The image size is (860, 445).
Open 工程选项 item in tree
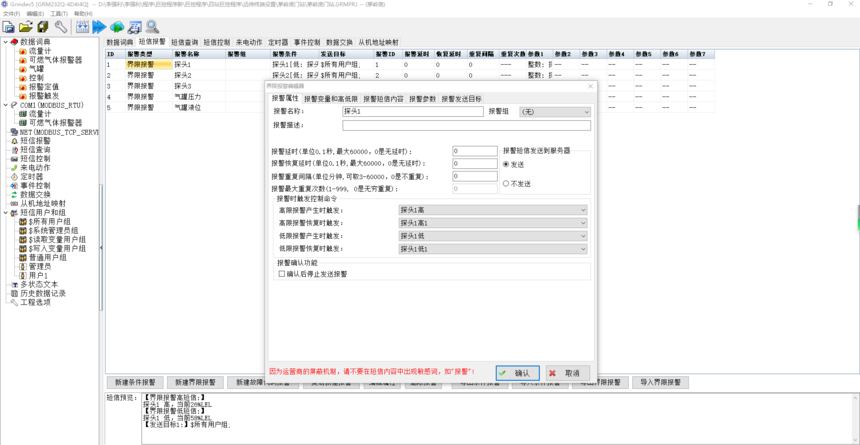(x=35, y=302)
